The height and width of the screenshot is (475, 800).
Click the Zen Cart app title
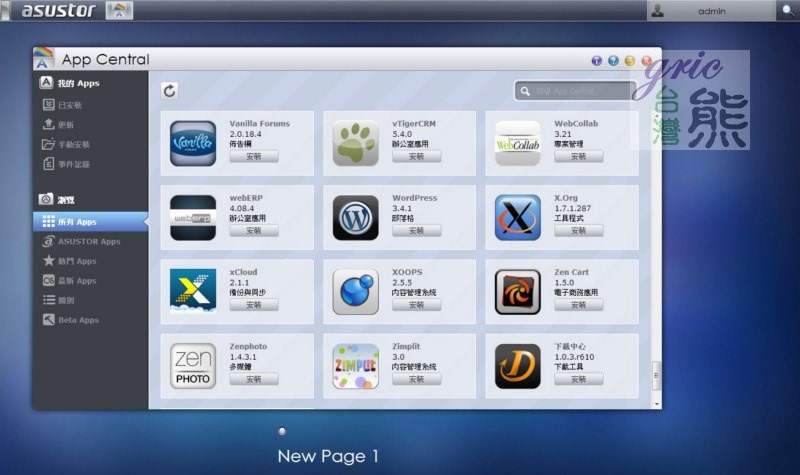(571, 272)
